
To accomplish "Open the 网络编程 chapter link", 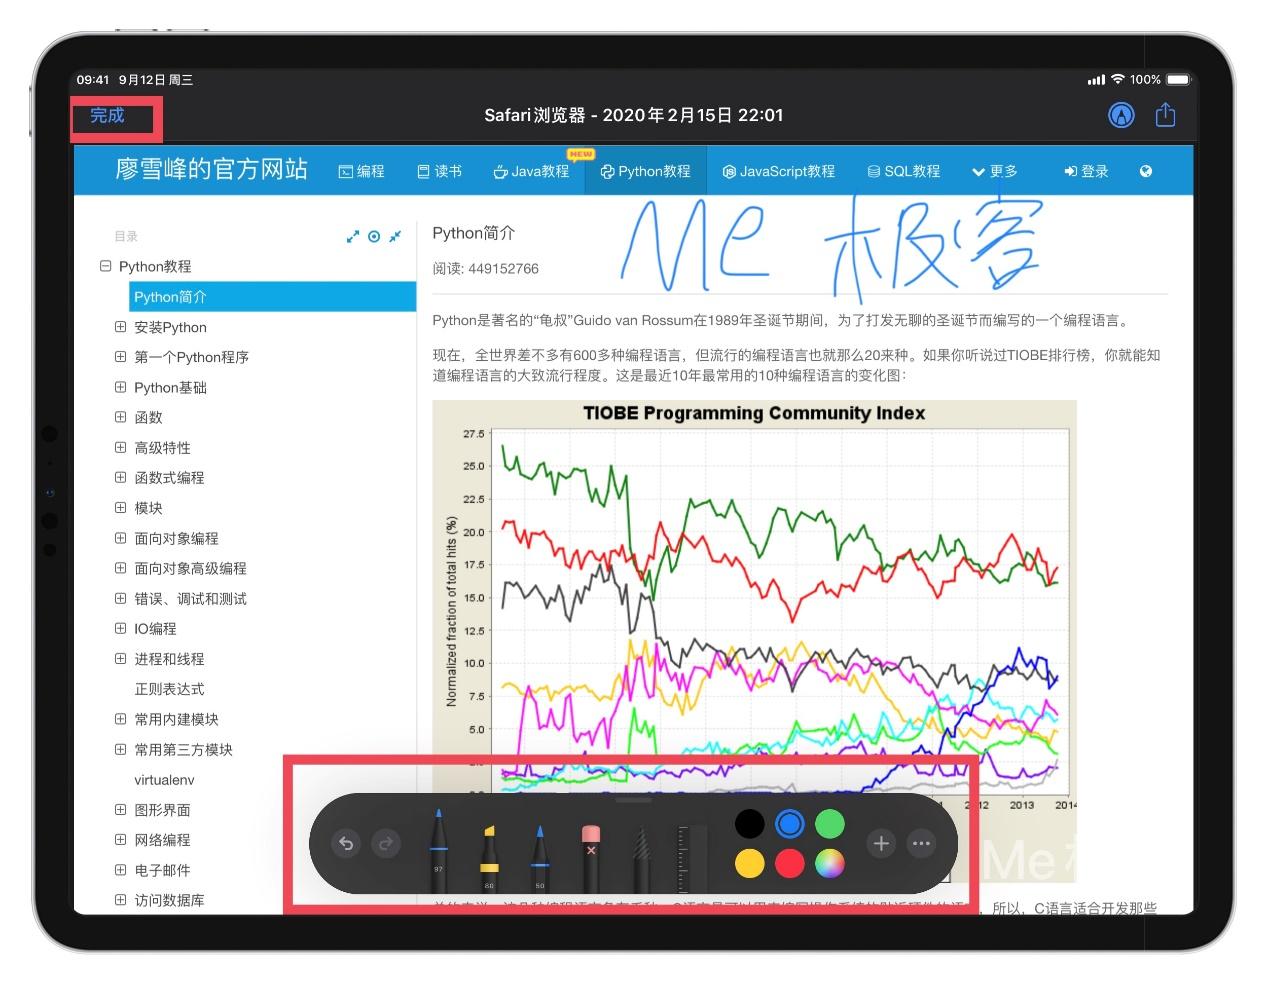I will click(x=162, y=840).
